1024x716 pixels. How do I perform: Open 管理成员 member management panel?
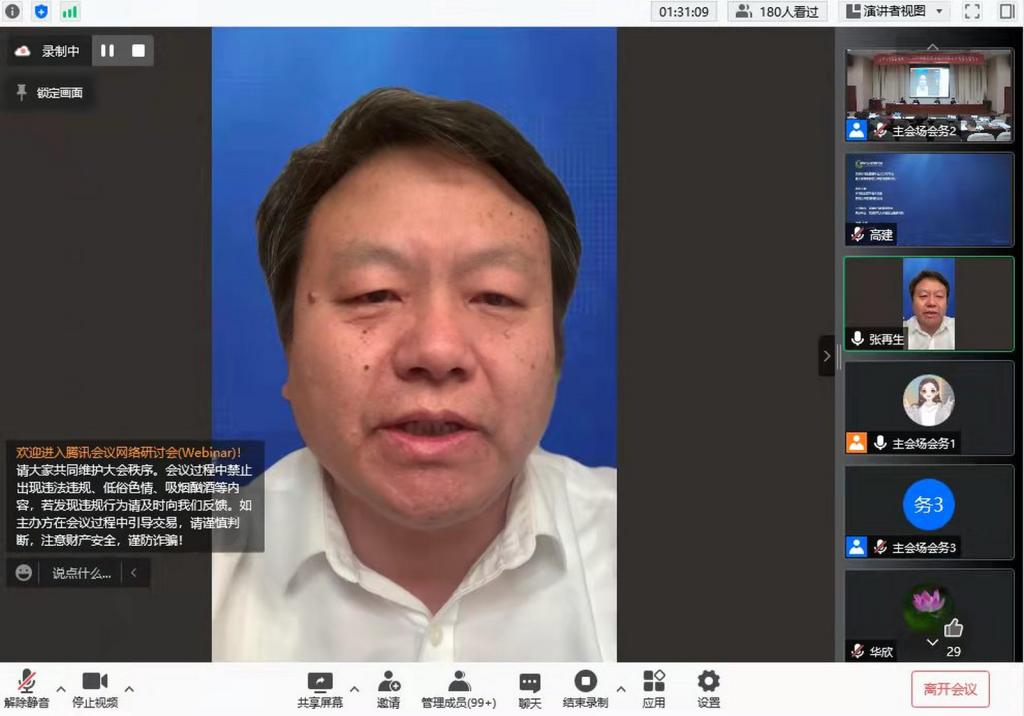click(x=458, y=683)
